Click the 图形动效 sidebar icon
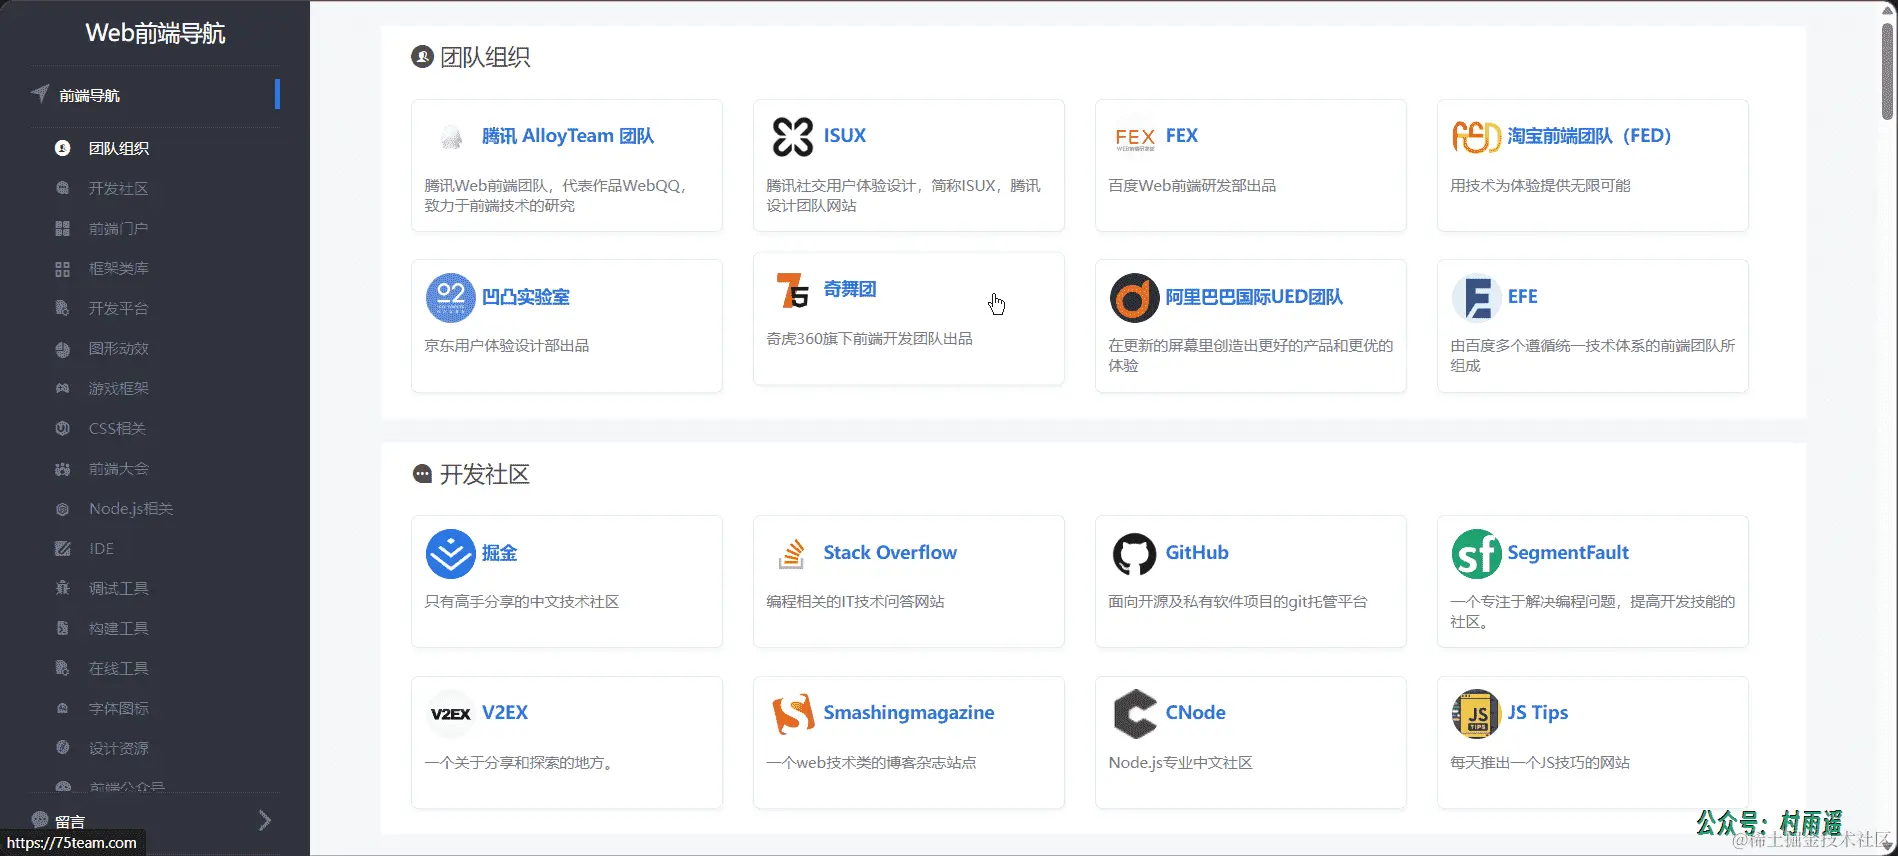1898x856 pixels. pyautogui.click(x=63, y=348)
